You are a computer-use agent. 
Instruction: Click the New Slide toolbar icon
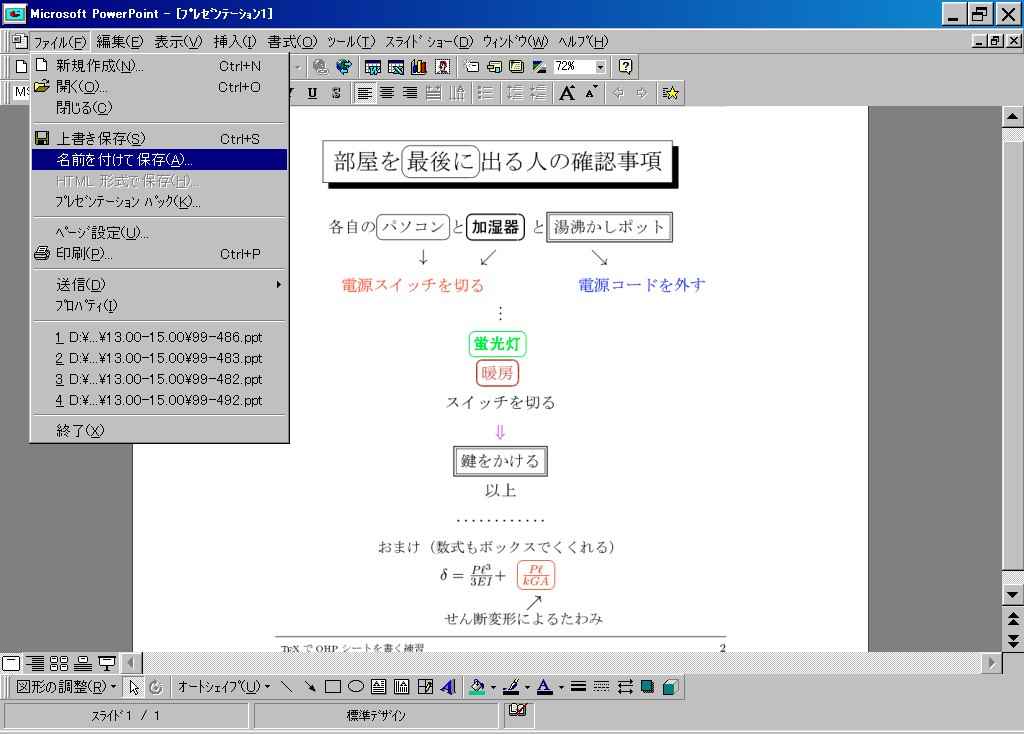pyautogui.click(x=472, y=67)
